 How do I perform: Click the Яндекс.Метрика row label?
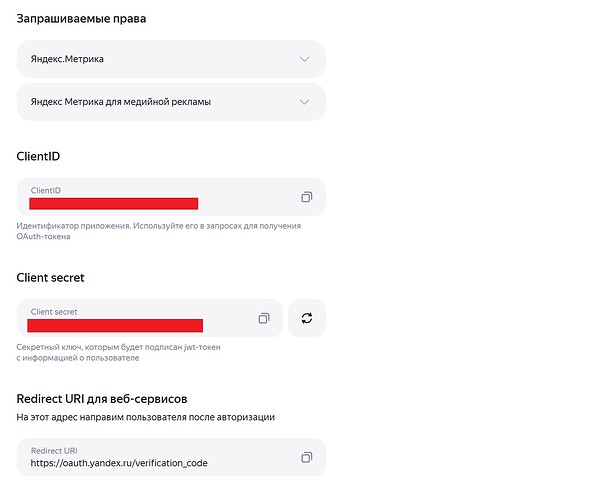tap(67, 59)
